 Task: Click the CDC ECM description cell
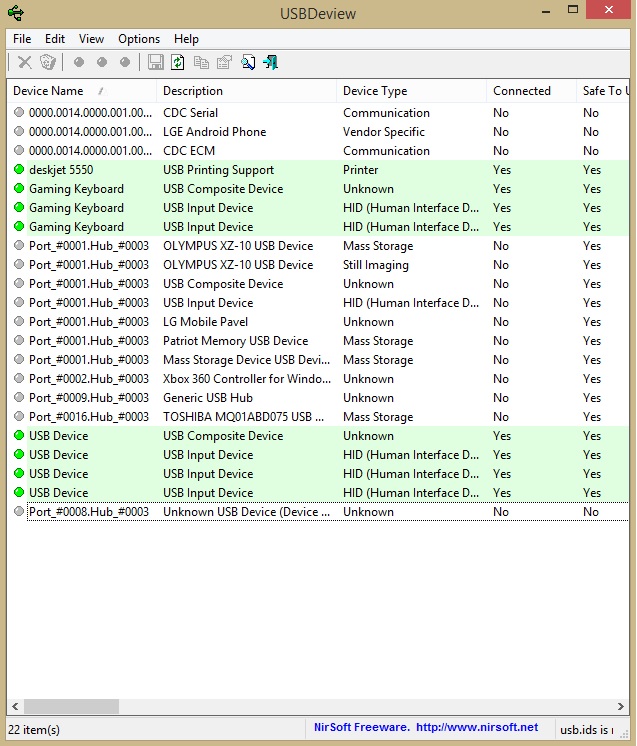pyautogui.click(x=189, y=151)
